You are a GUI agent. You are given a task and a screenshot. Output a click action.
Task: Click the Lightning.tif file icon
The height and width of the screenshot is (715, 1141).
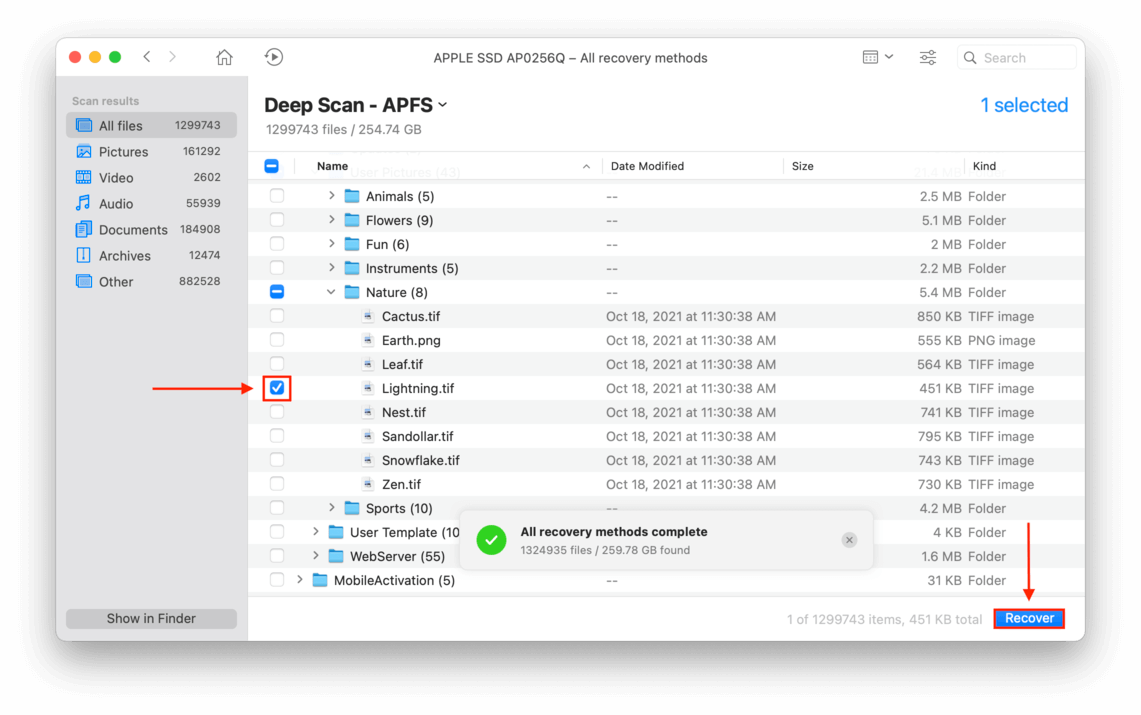pyautogui.click(x=368, y=388)
